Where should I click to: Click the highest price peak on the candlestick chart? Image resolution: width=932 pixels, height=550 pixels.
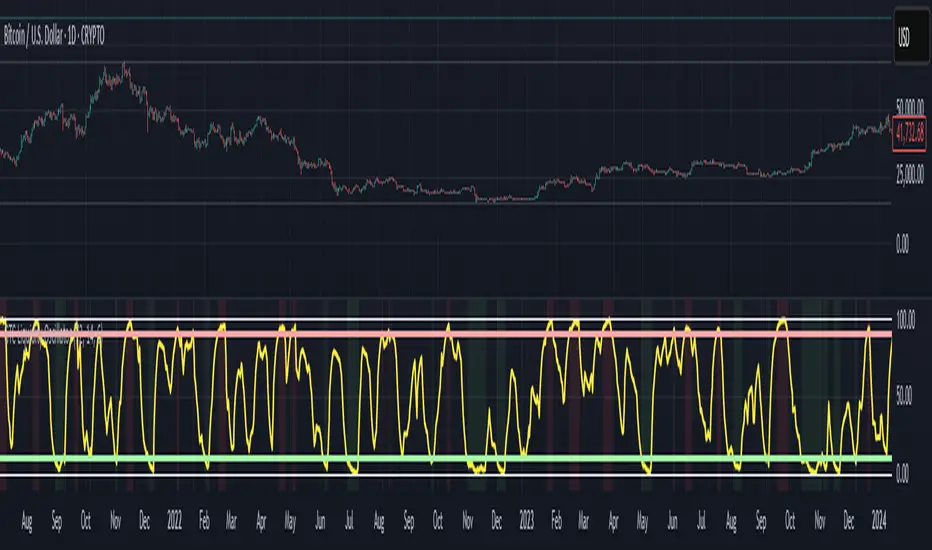click(124, 66)
